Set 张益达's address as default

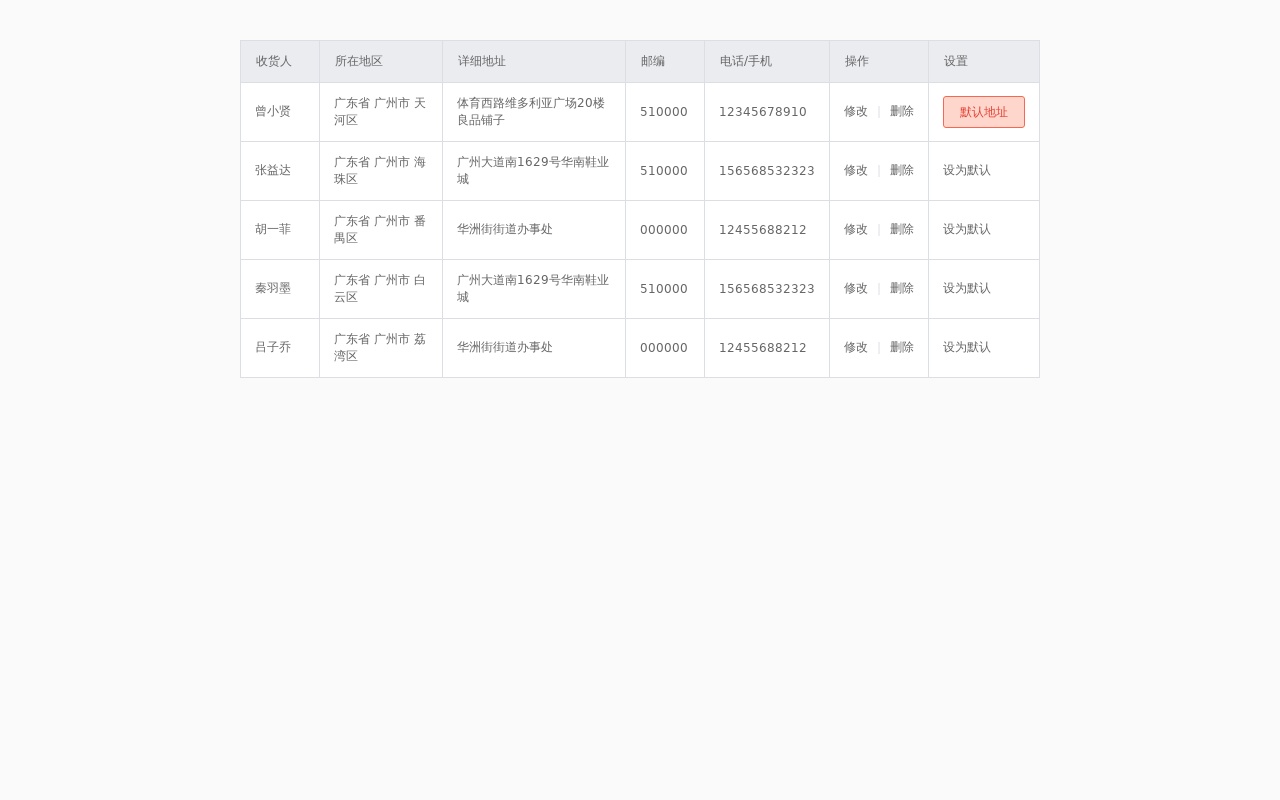click(x=967, y=170)
